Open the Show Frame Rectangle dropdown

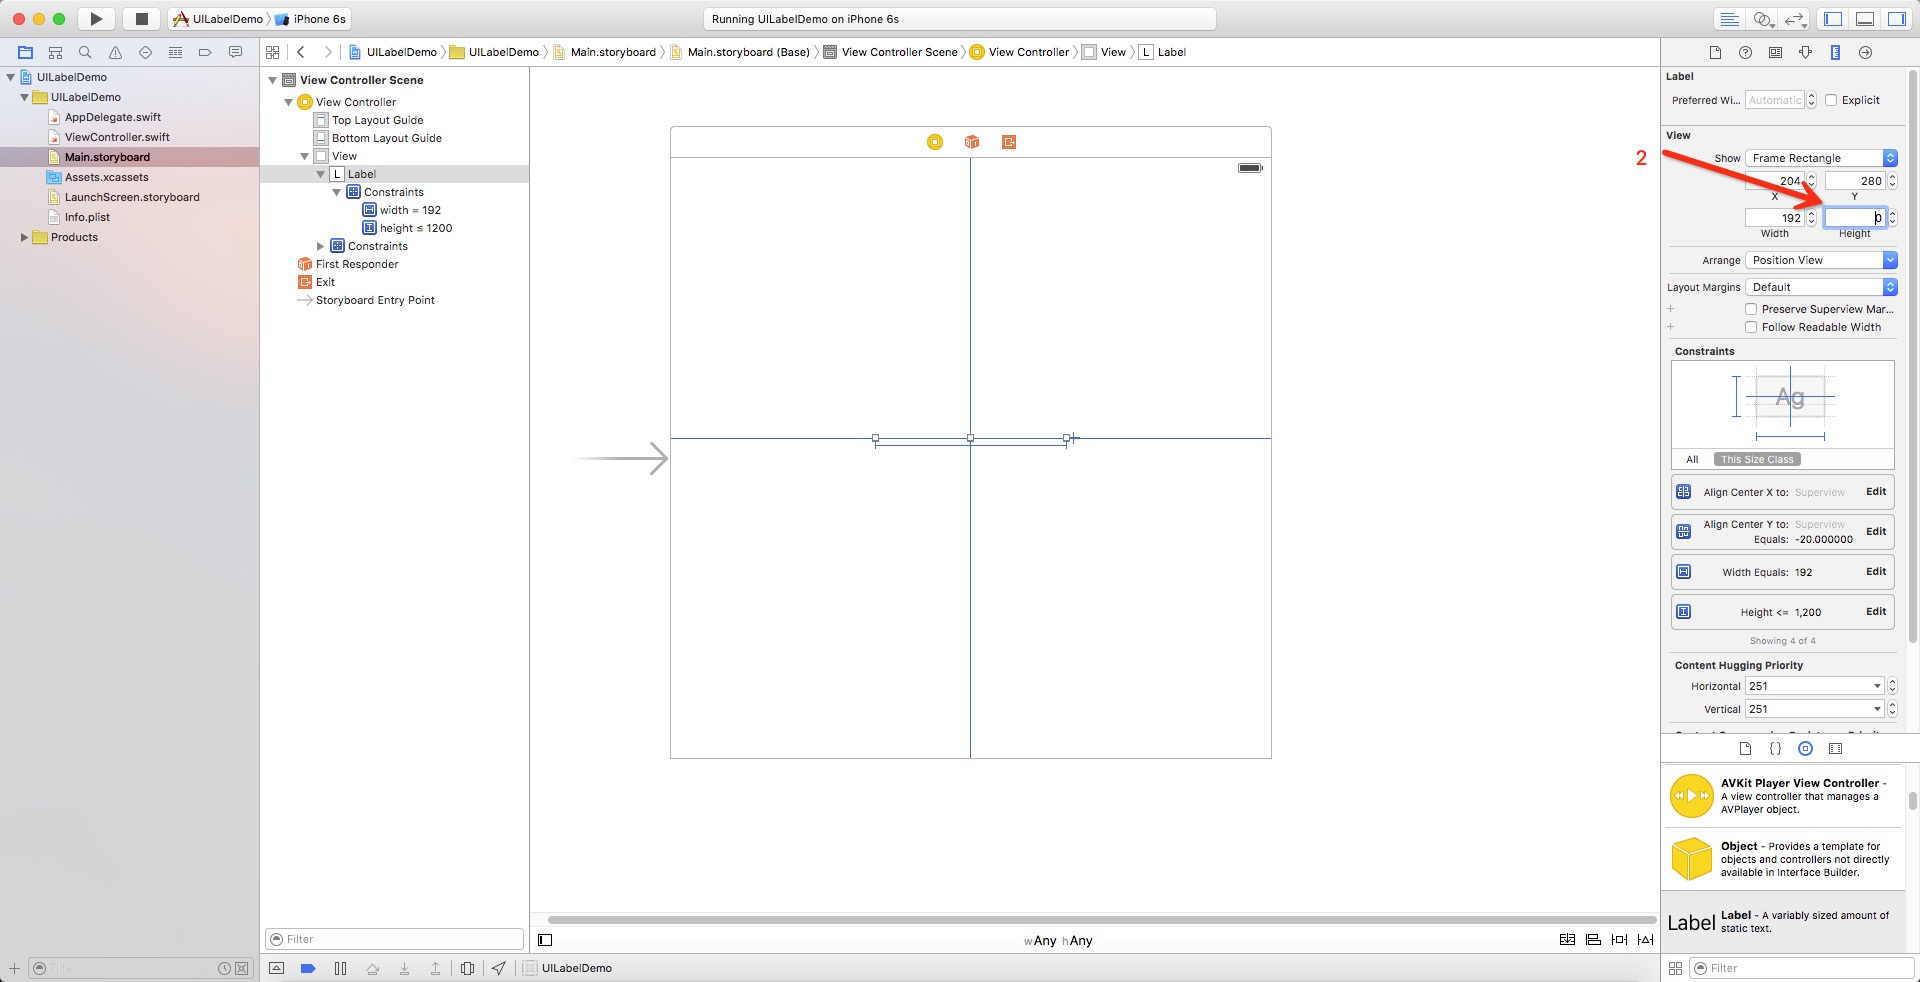1821,158
